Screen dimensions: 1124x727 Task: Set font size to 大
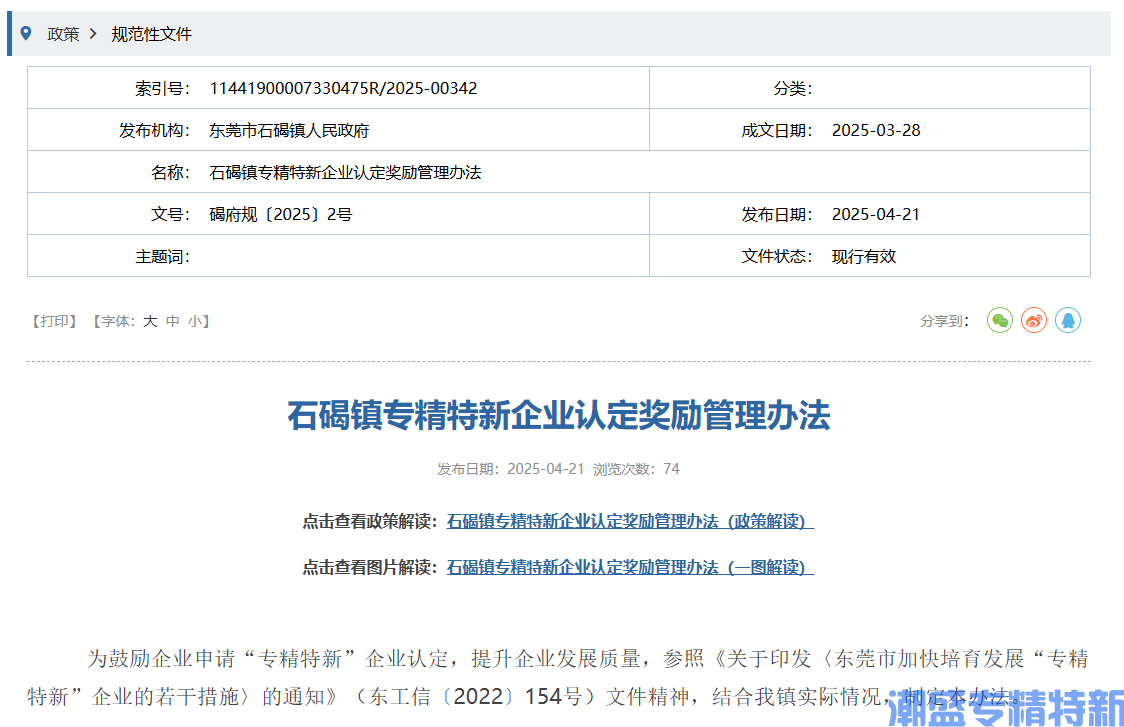150,321
